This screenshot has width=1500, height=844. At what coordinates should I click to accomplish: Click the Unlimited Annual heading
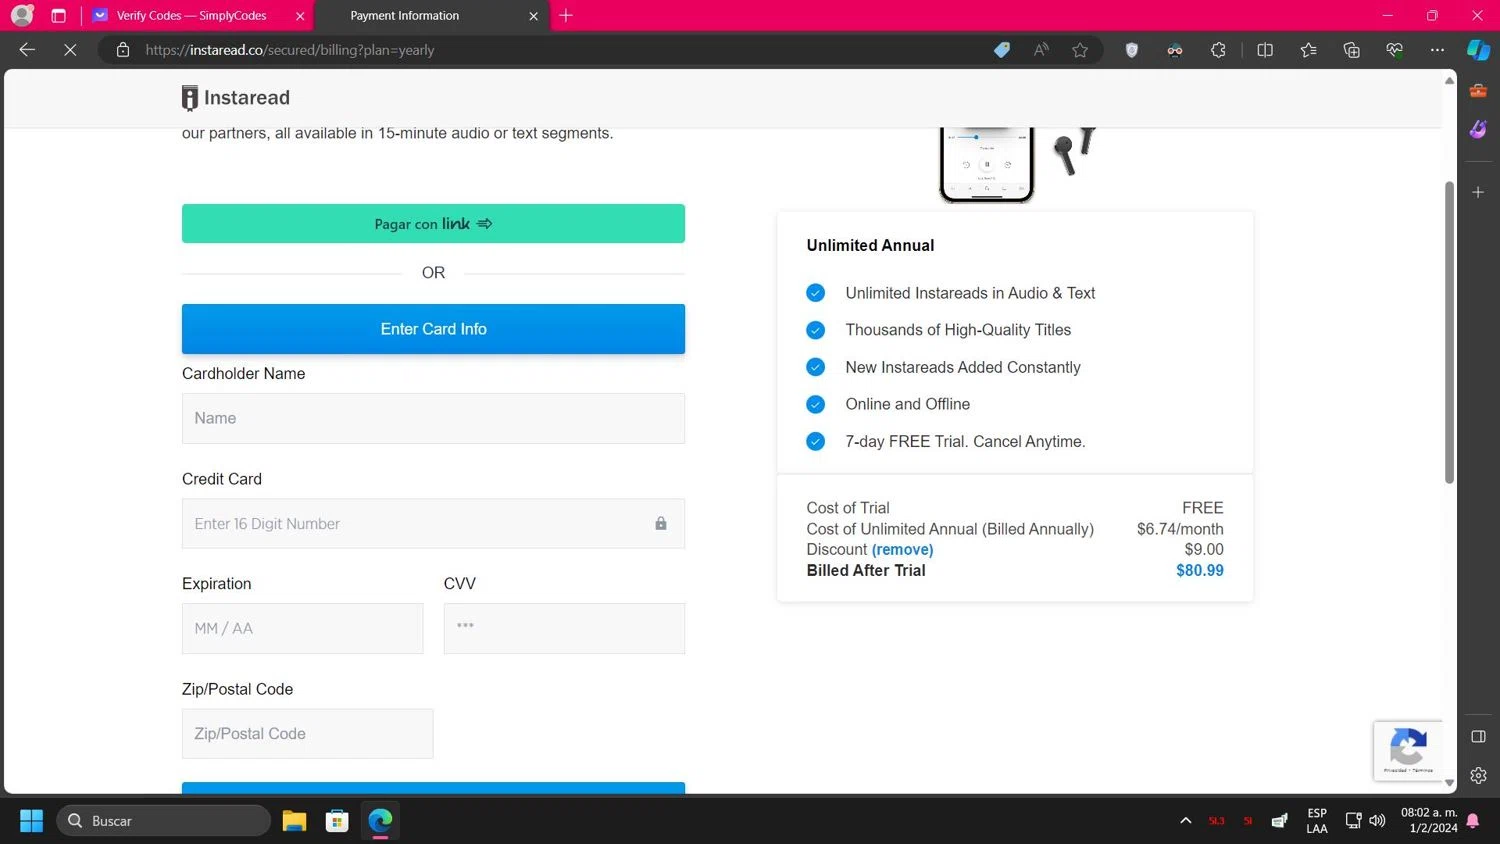(870, 246)
